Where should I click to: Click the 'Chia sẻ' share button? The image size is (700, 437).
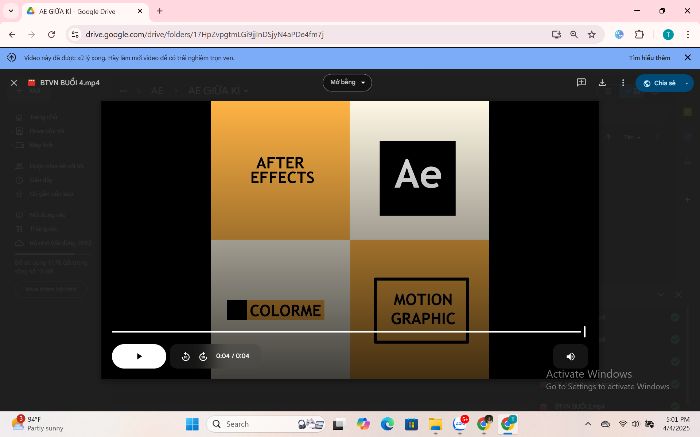(659, 83)
